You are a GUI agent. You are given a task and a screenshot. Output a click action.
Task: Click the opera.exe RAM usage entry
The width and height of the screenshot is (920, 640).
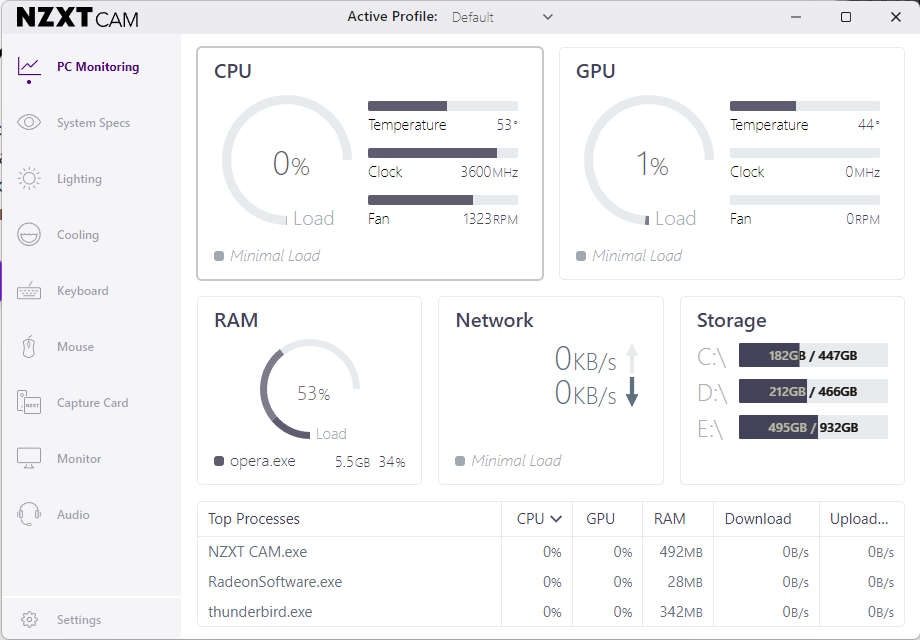point(309,461)
